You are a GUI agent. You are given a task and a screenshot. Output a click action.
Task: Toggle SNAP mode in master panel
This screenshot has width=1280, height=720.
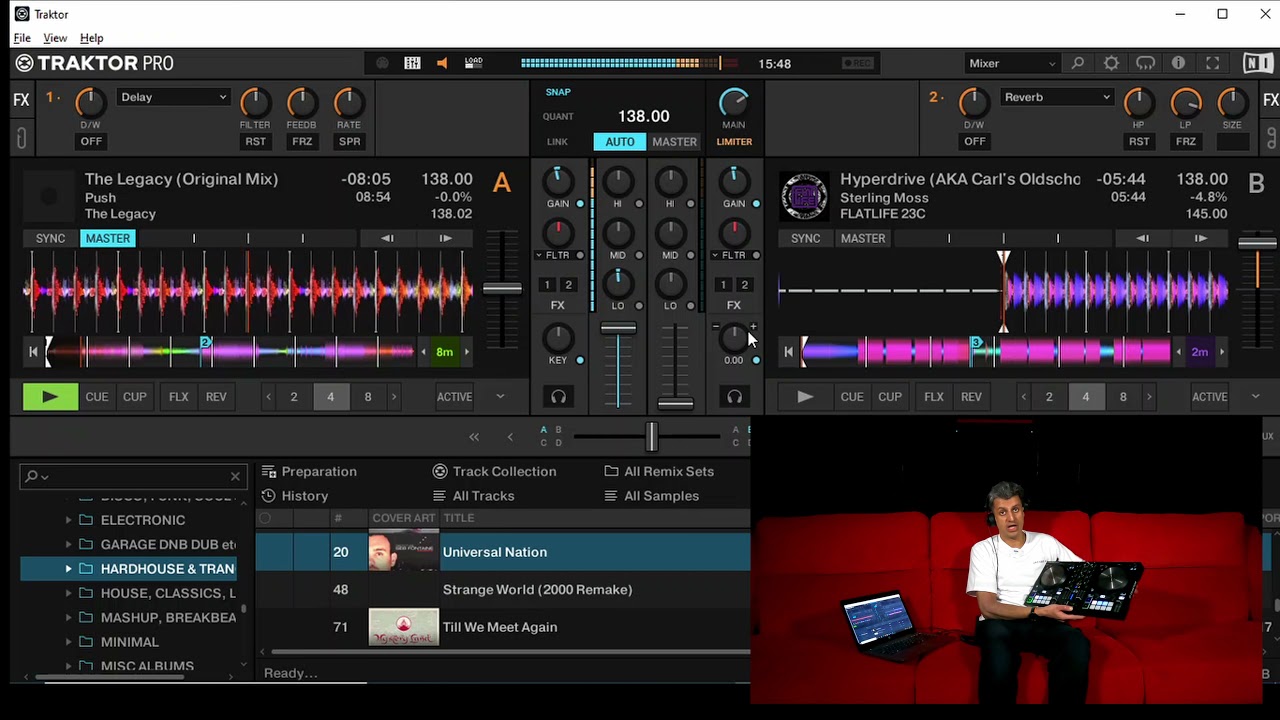(558, 92)
